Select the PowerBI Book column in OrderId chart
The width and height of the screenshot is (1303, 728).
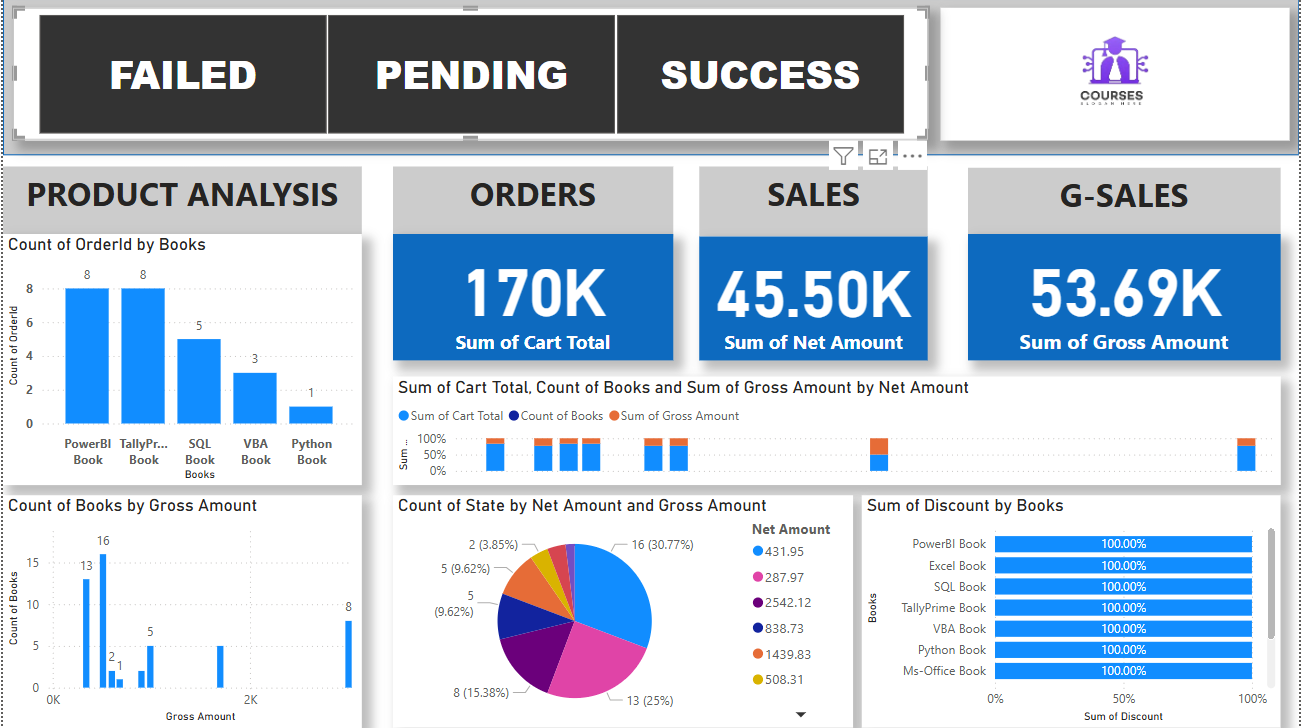[x=87, y=355]
